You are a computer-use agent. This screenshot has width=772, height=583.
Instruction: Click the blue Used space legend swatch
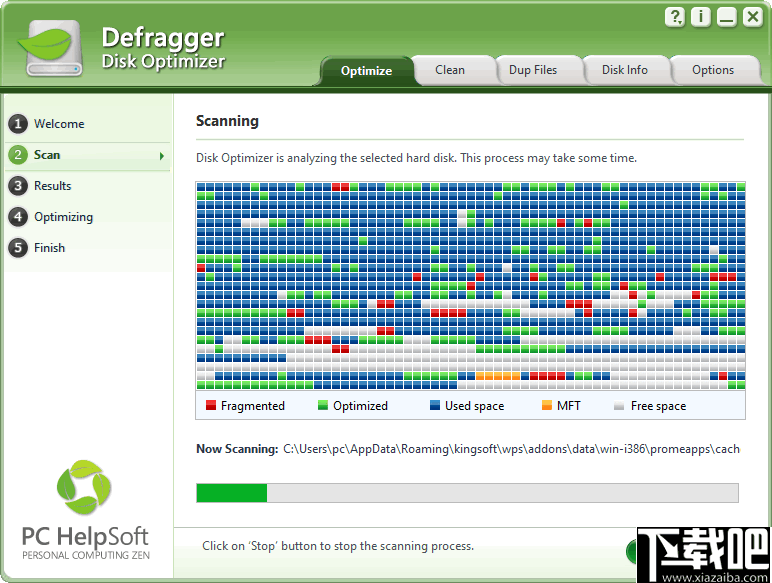pyautogui.click(x=435, y=405)
